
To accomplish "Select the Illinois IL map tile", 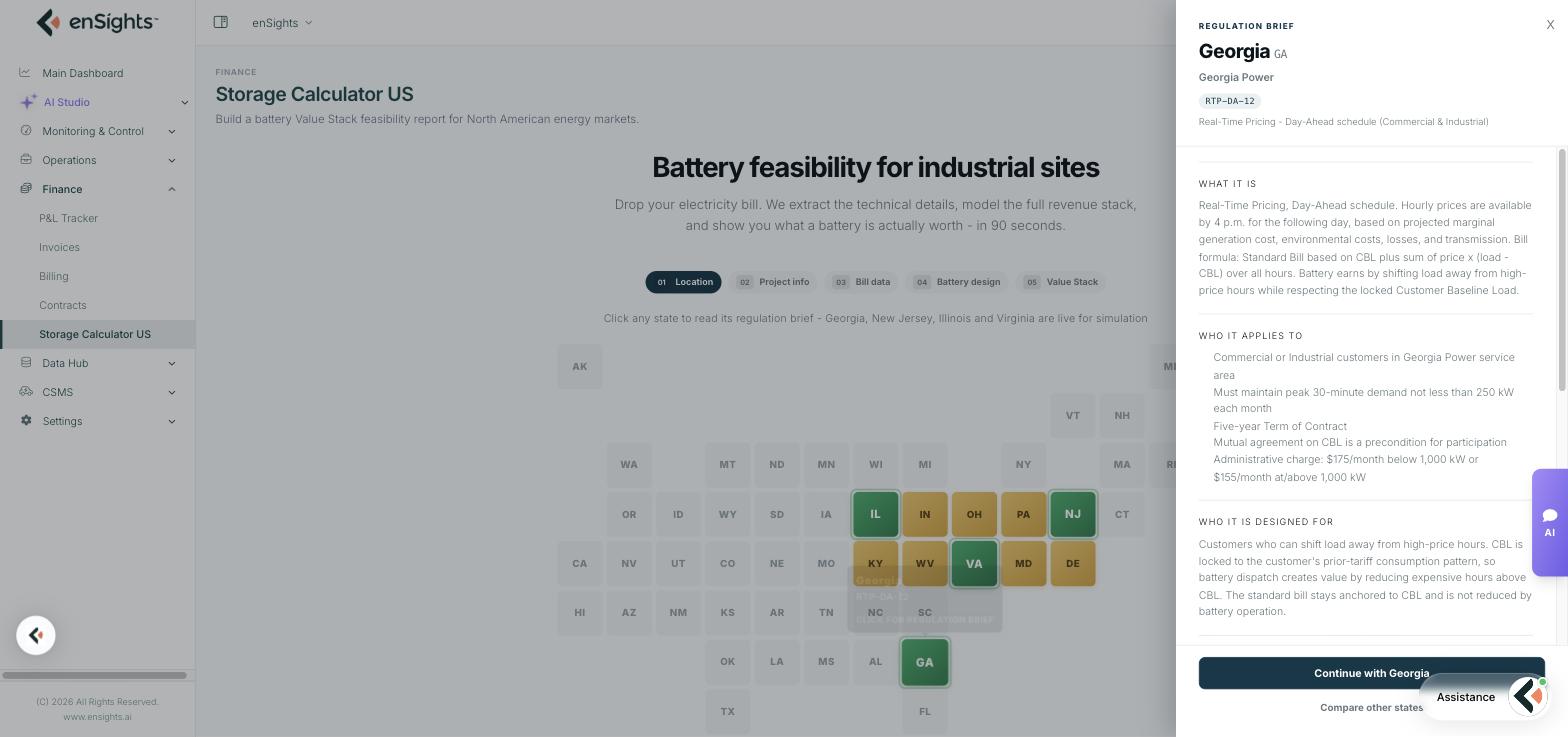I will click(875, 514).
